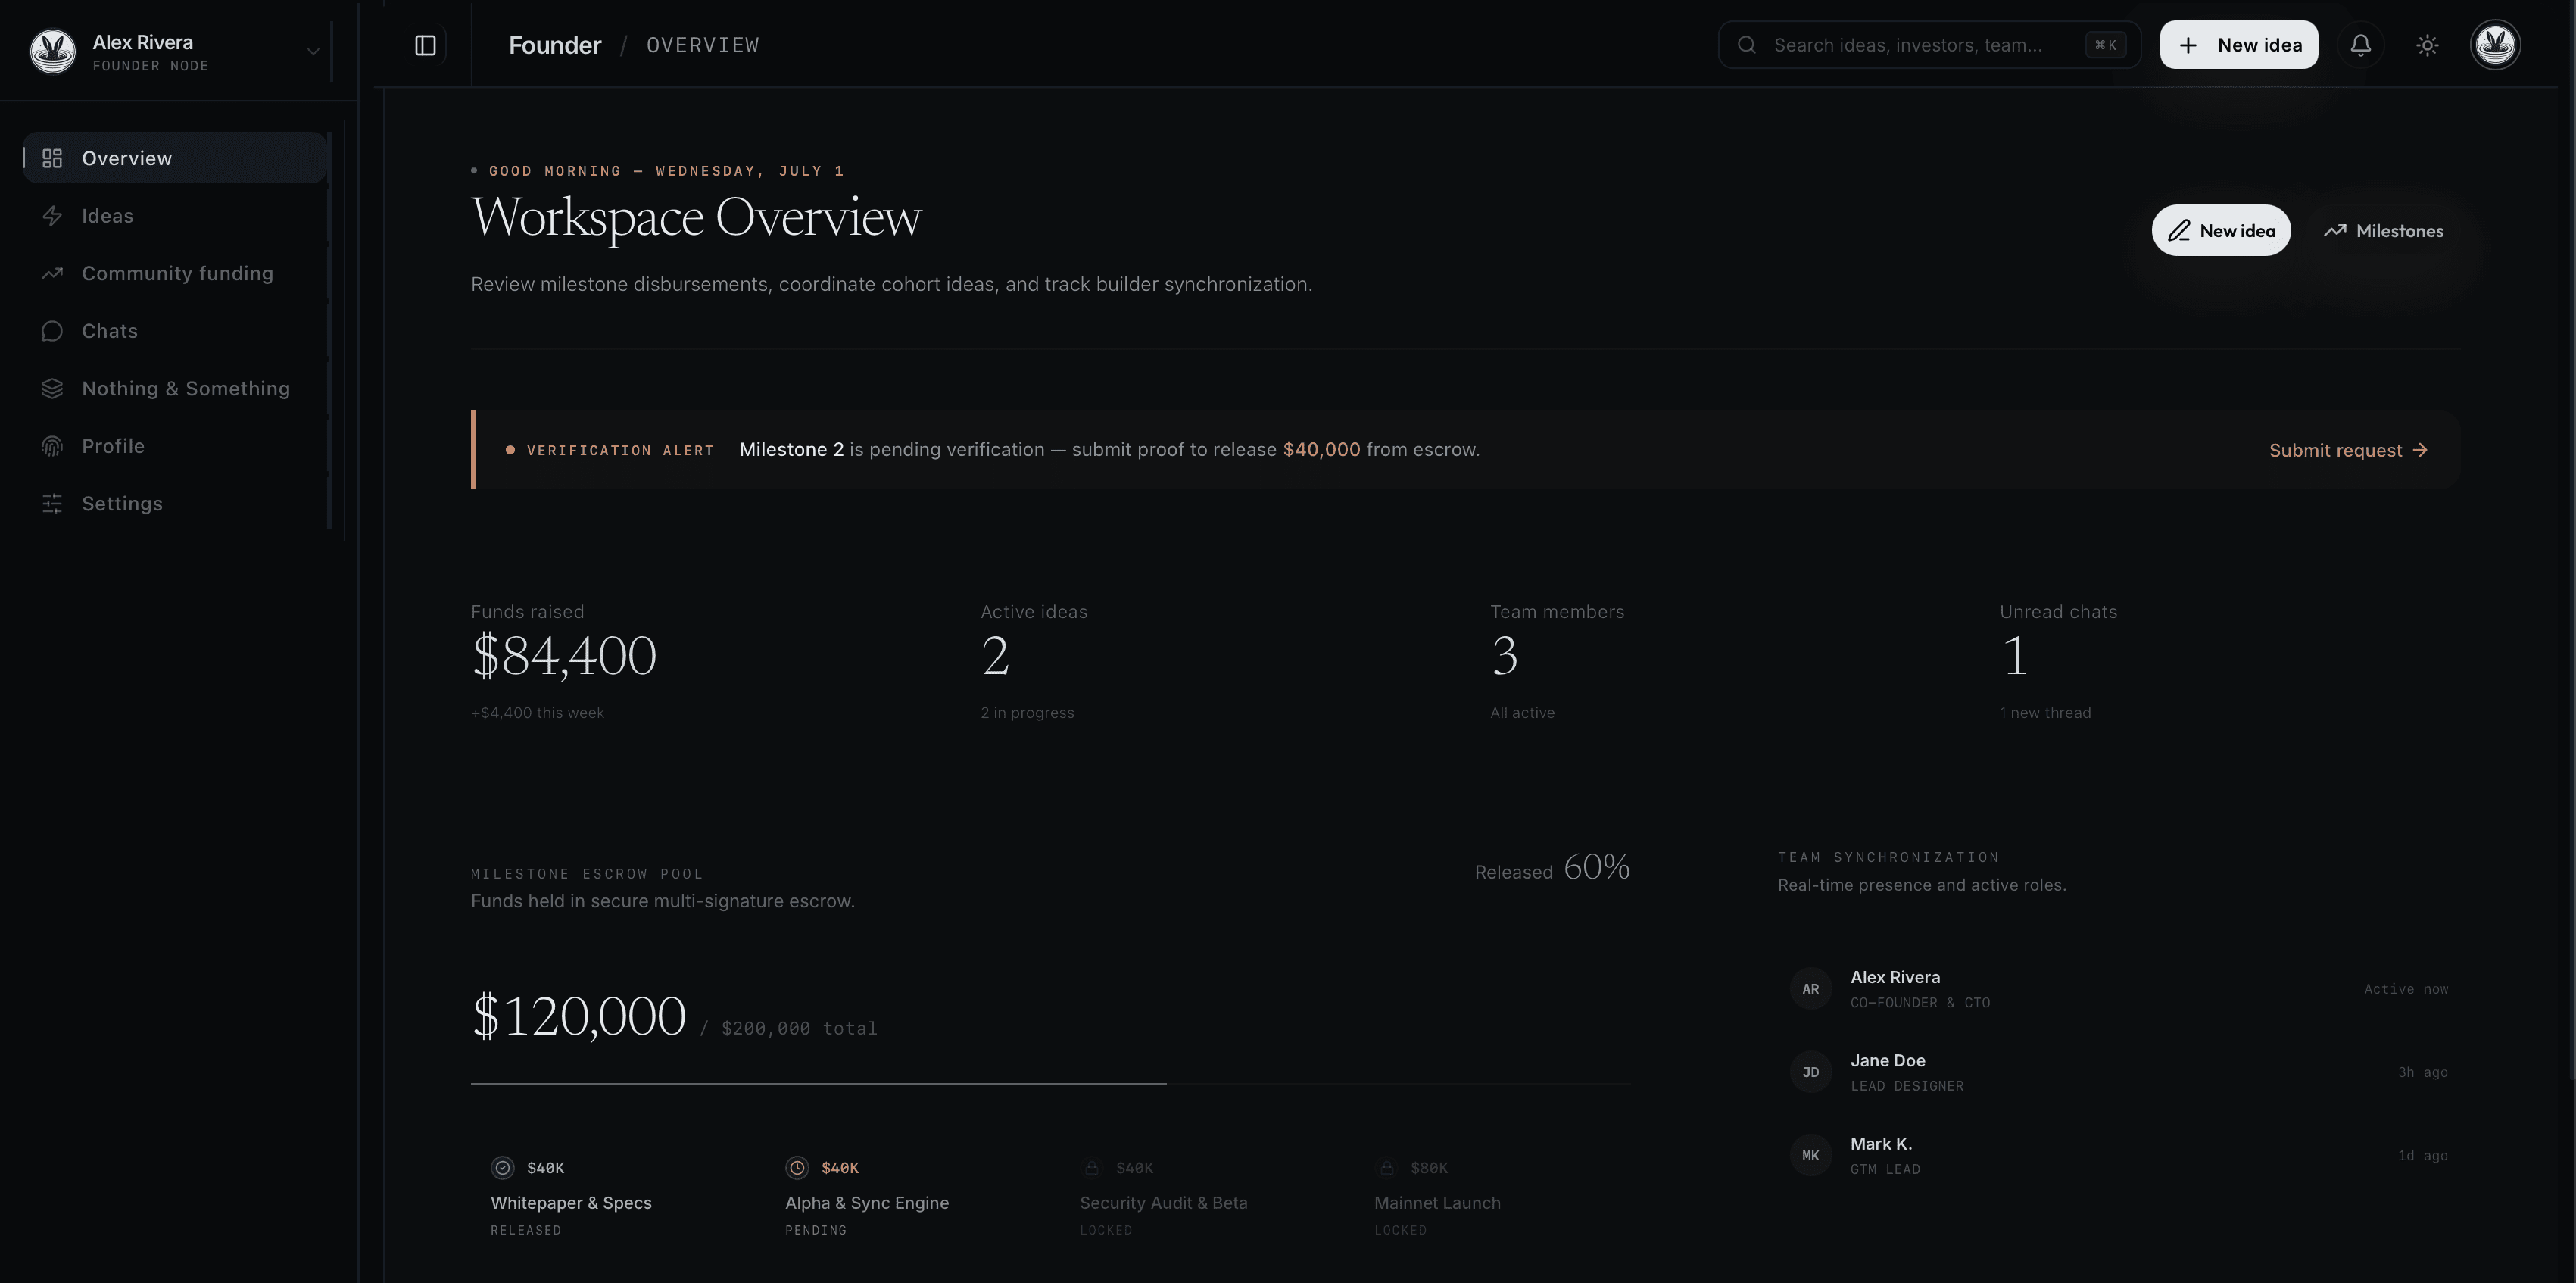Click the Submit request arrow icon
The width and height of the screenshot is (2576, 1283).
coord(2420,450)
